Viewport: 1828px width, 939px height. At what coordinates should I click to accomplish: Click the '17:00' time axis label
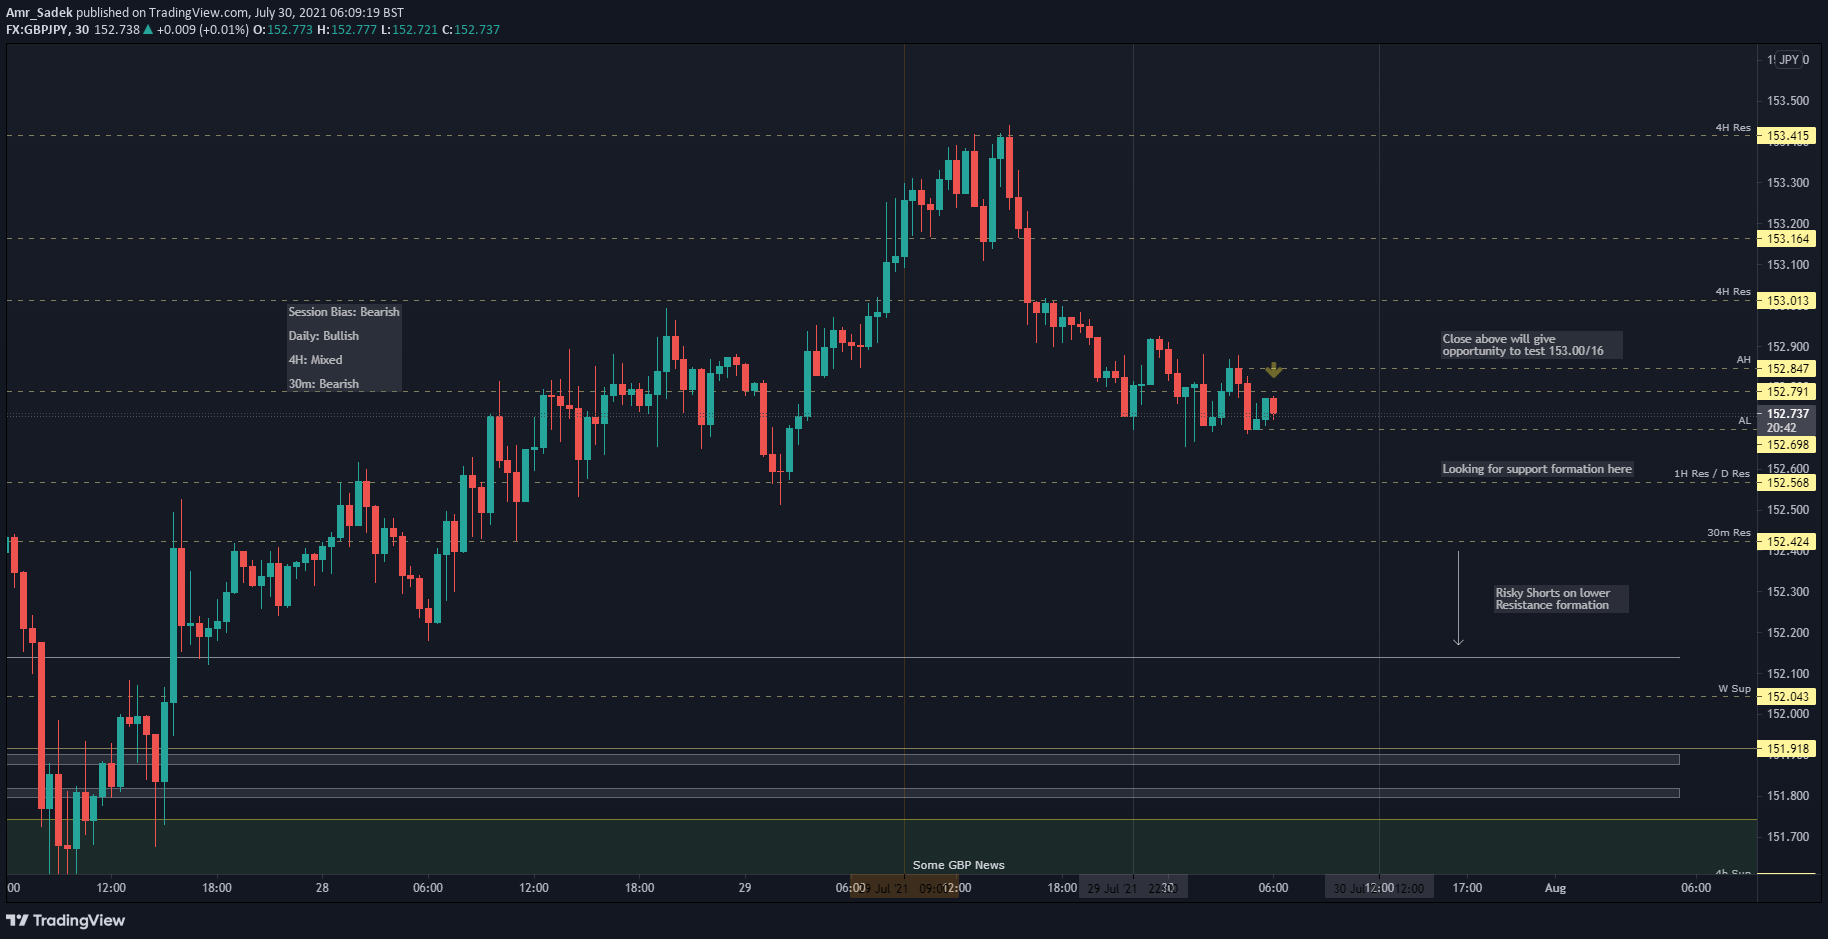point(1467,888)
